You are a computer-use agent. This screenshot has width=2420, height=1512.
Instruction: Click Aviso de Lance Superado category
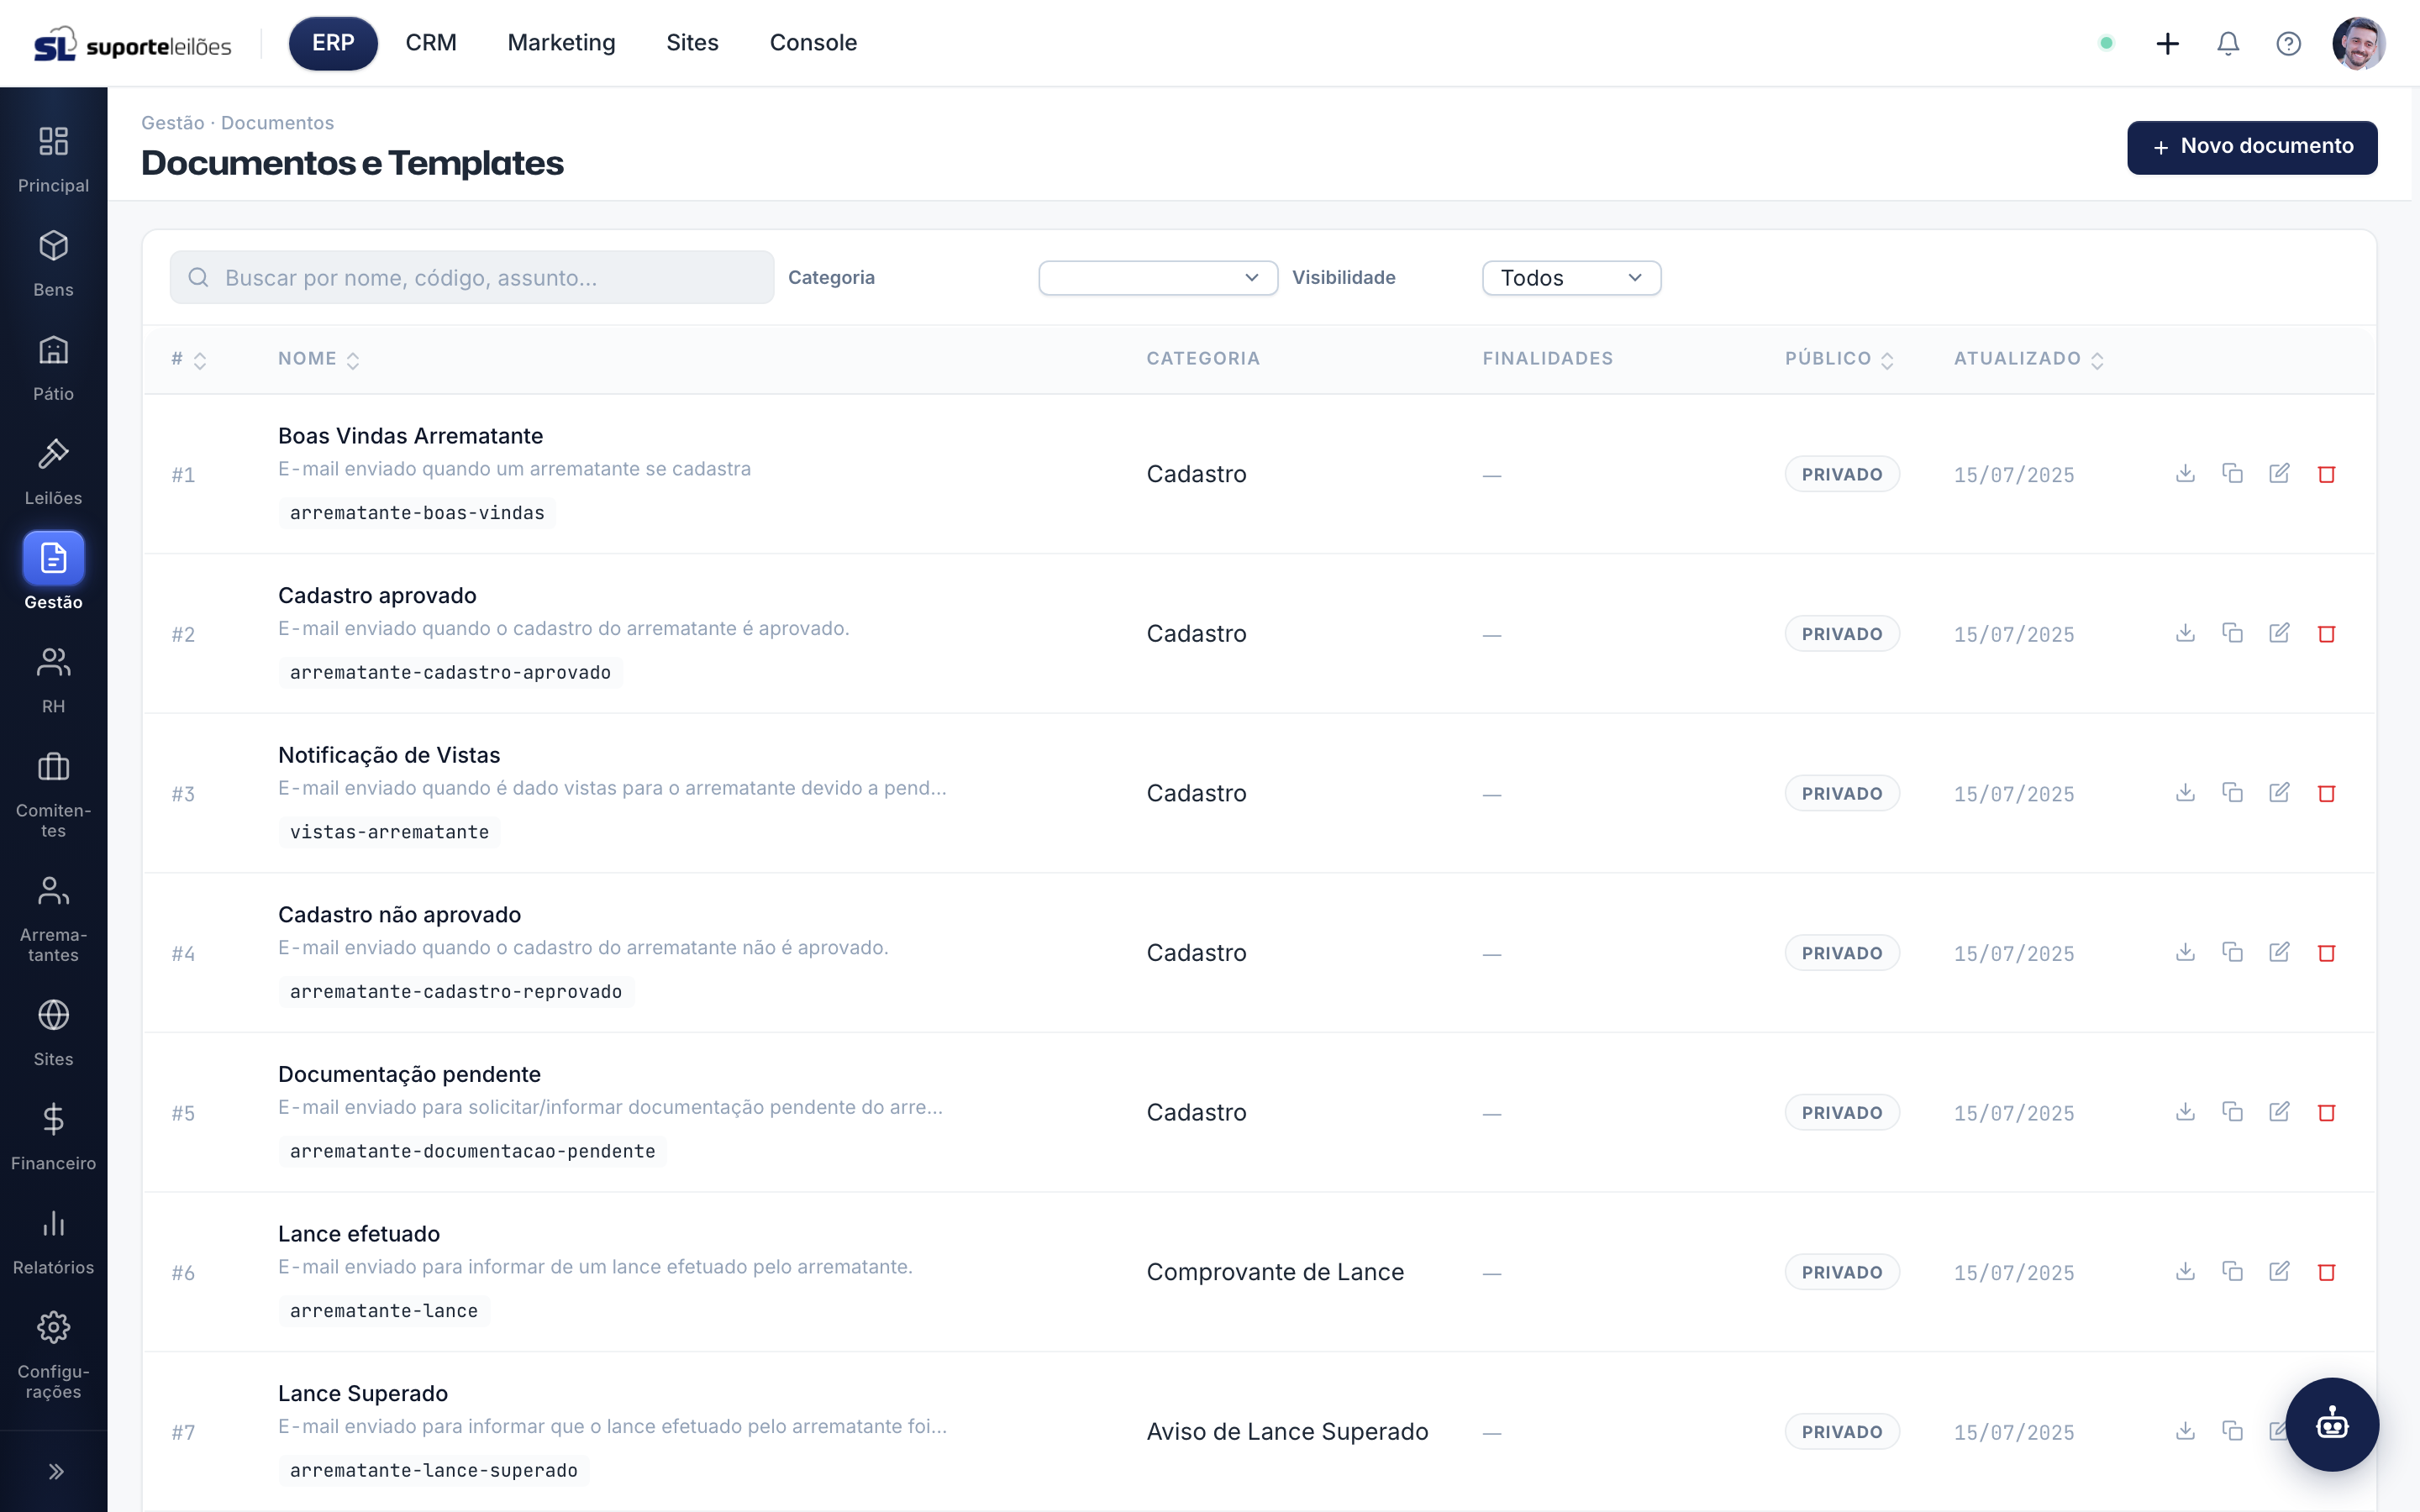[1287, 1432]
